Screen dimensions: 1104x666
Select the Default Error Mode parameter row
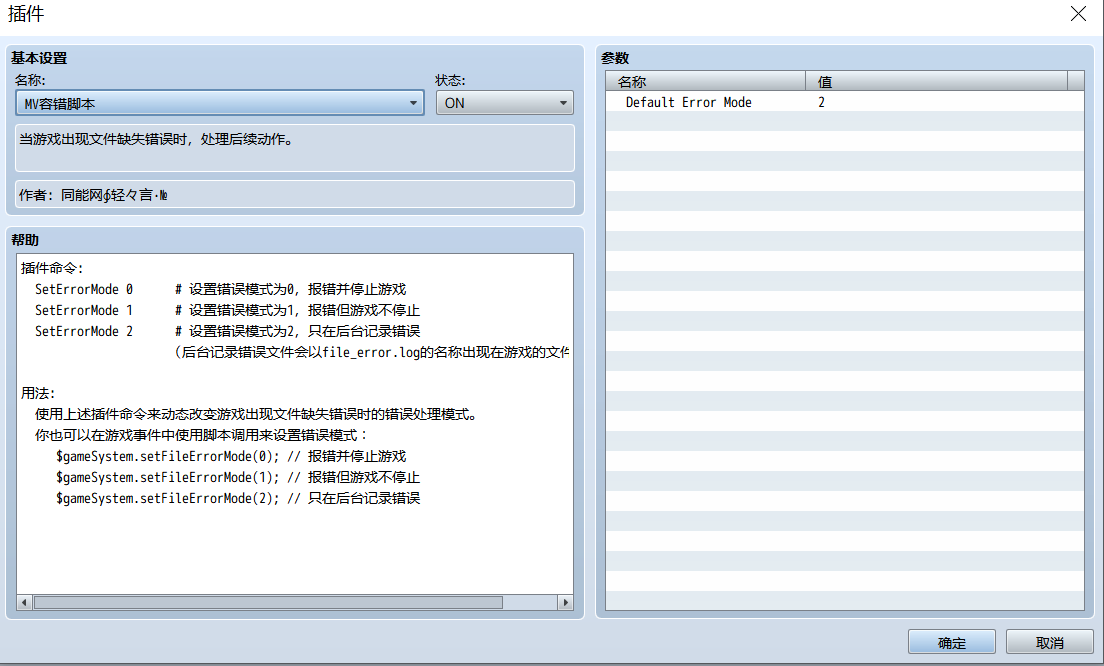point(844,102)
